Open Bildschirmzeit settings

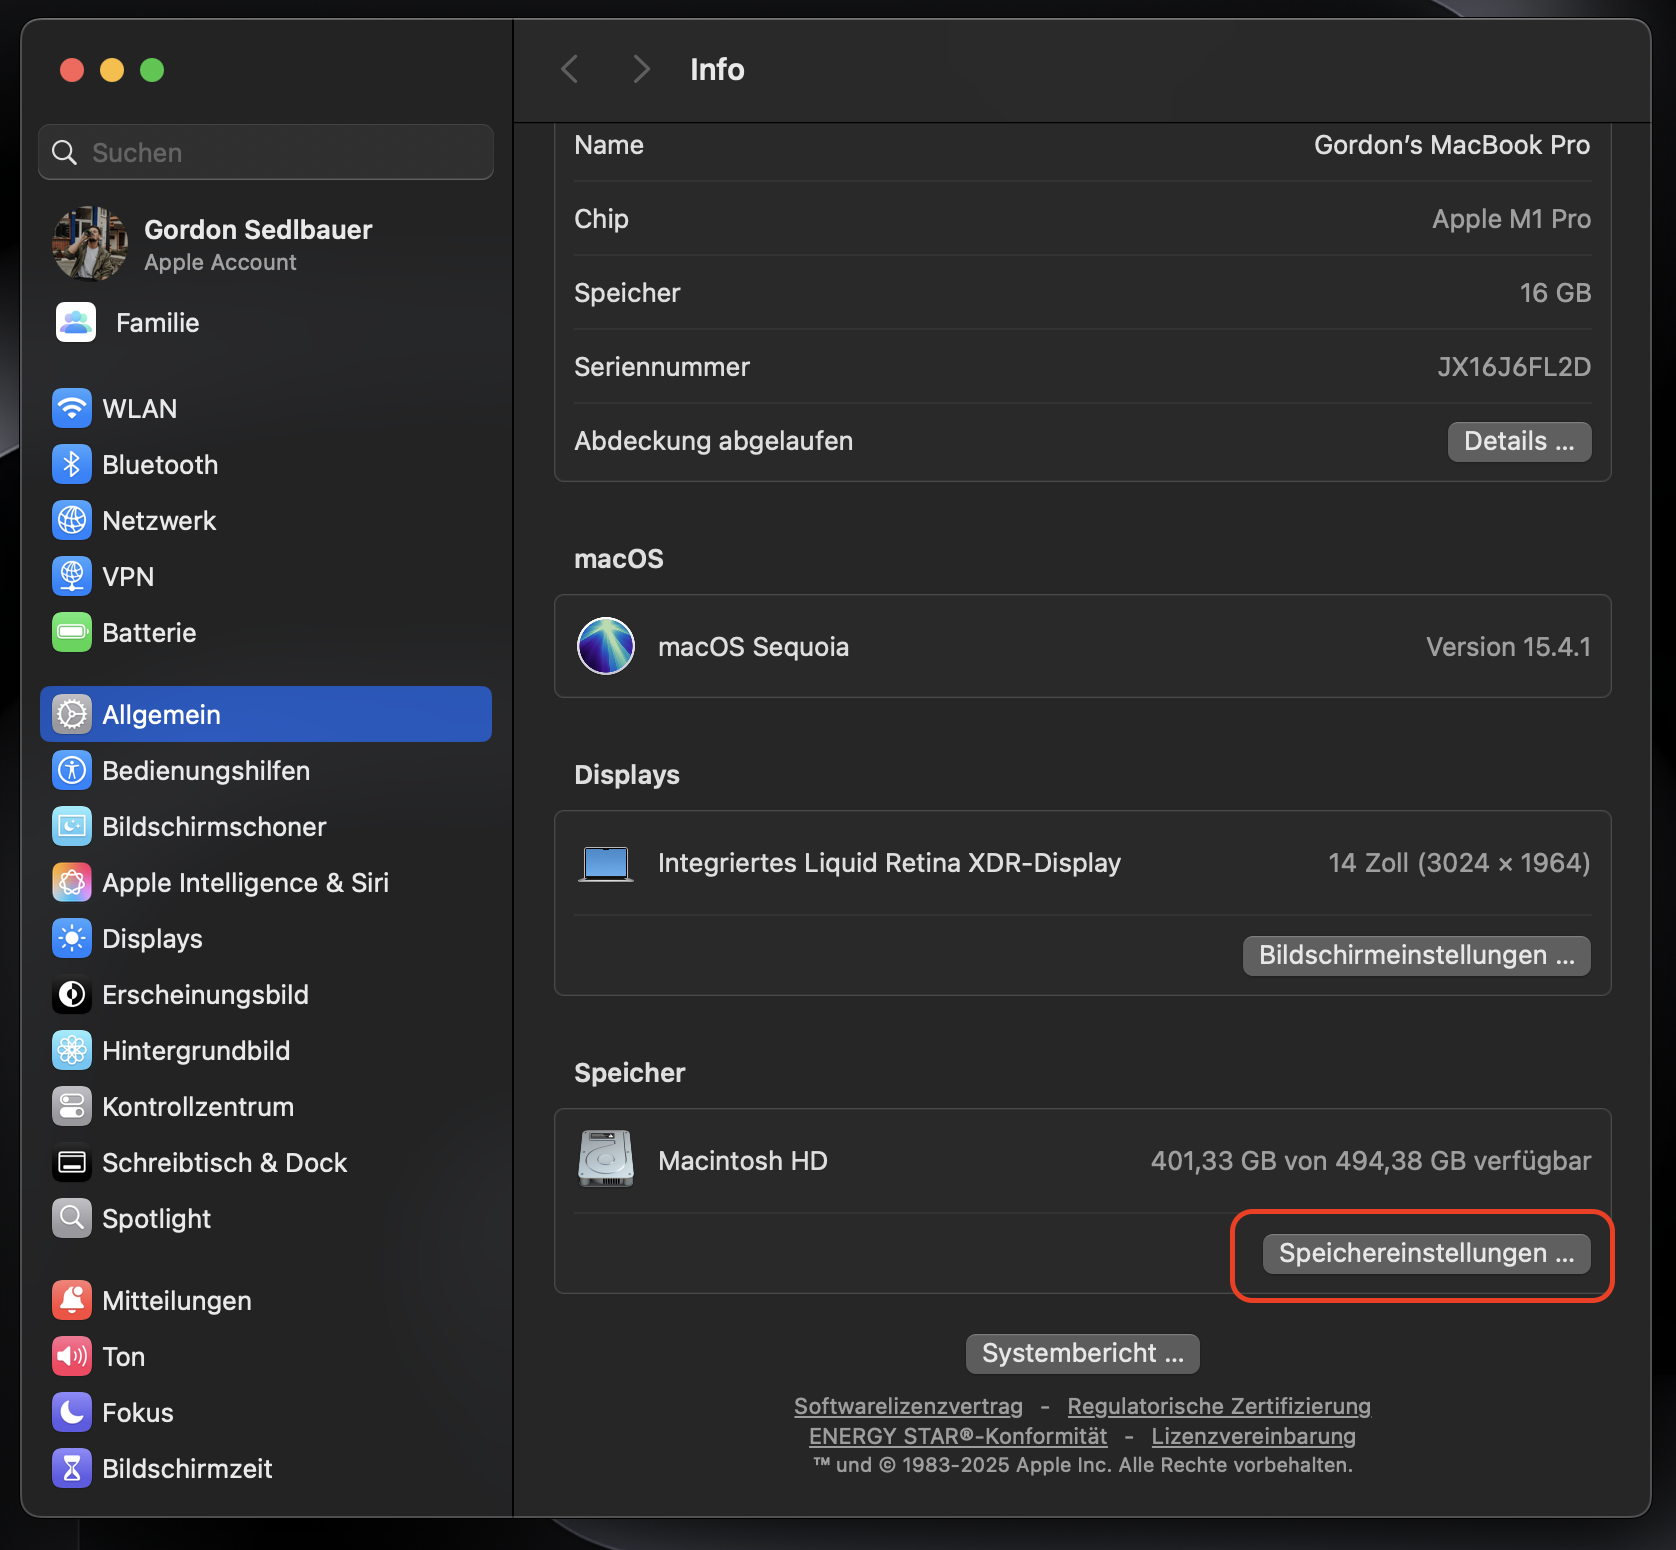[x=187, y=1468]
